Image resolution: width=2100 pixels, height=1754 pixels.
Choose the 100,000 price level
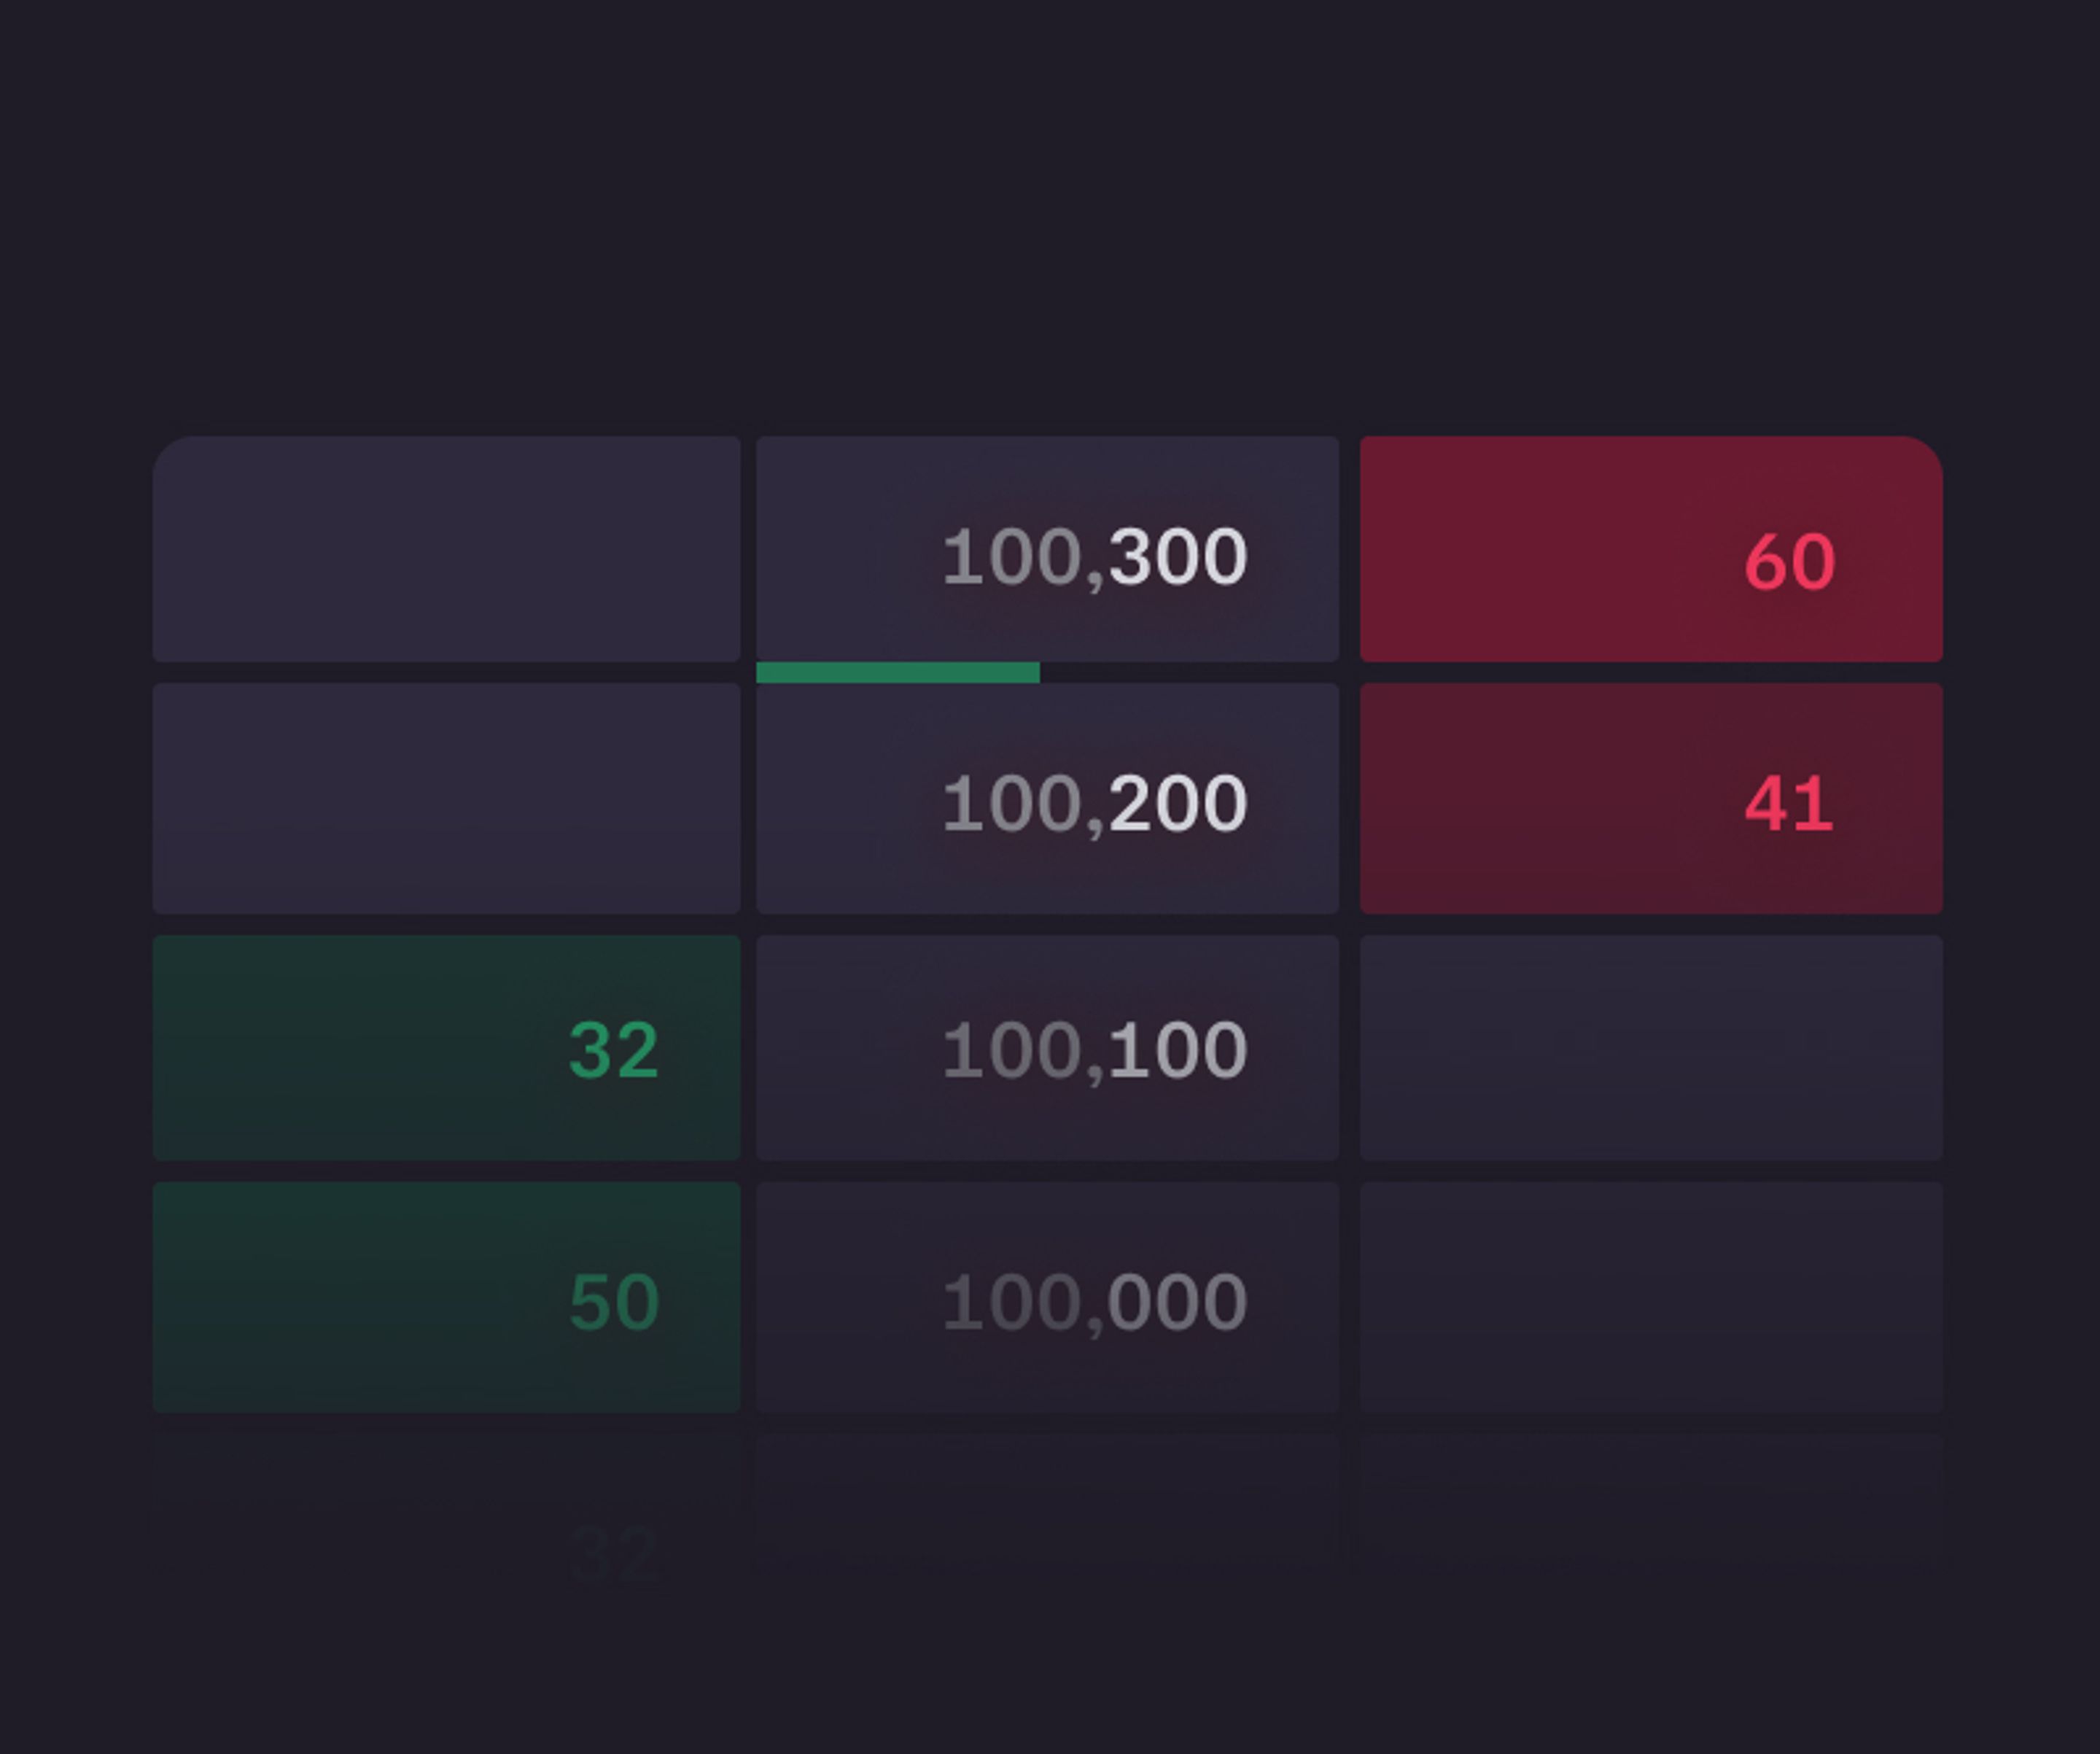1047,1297
